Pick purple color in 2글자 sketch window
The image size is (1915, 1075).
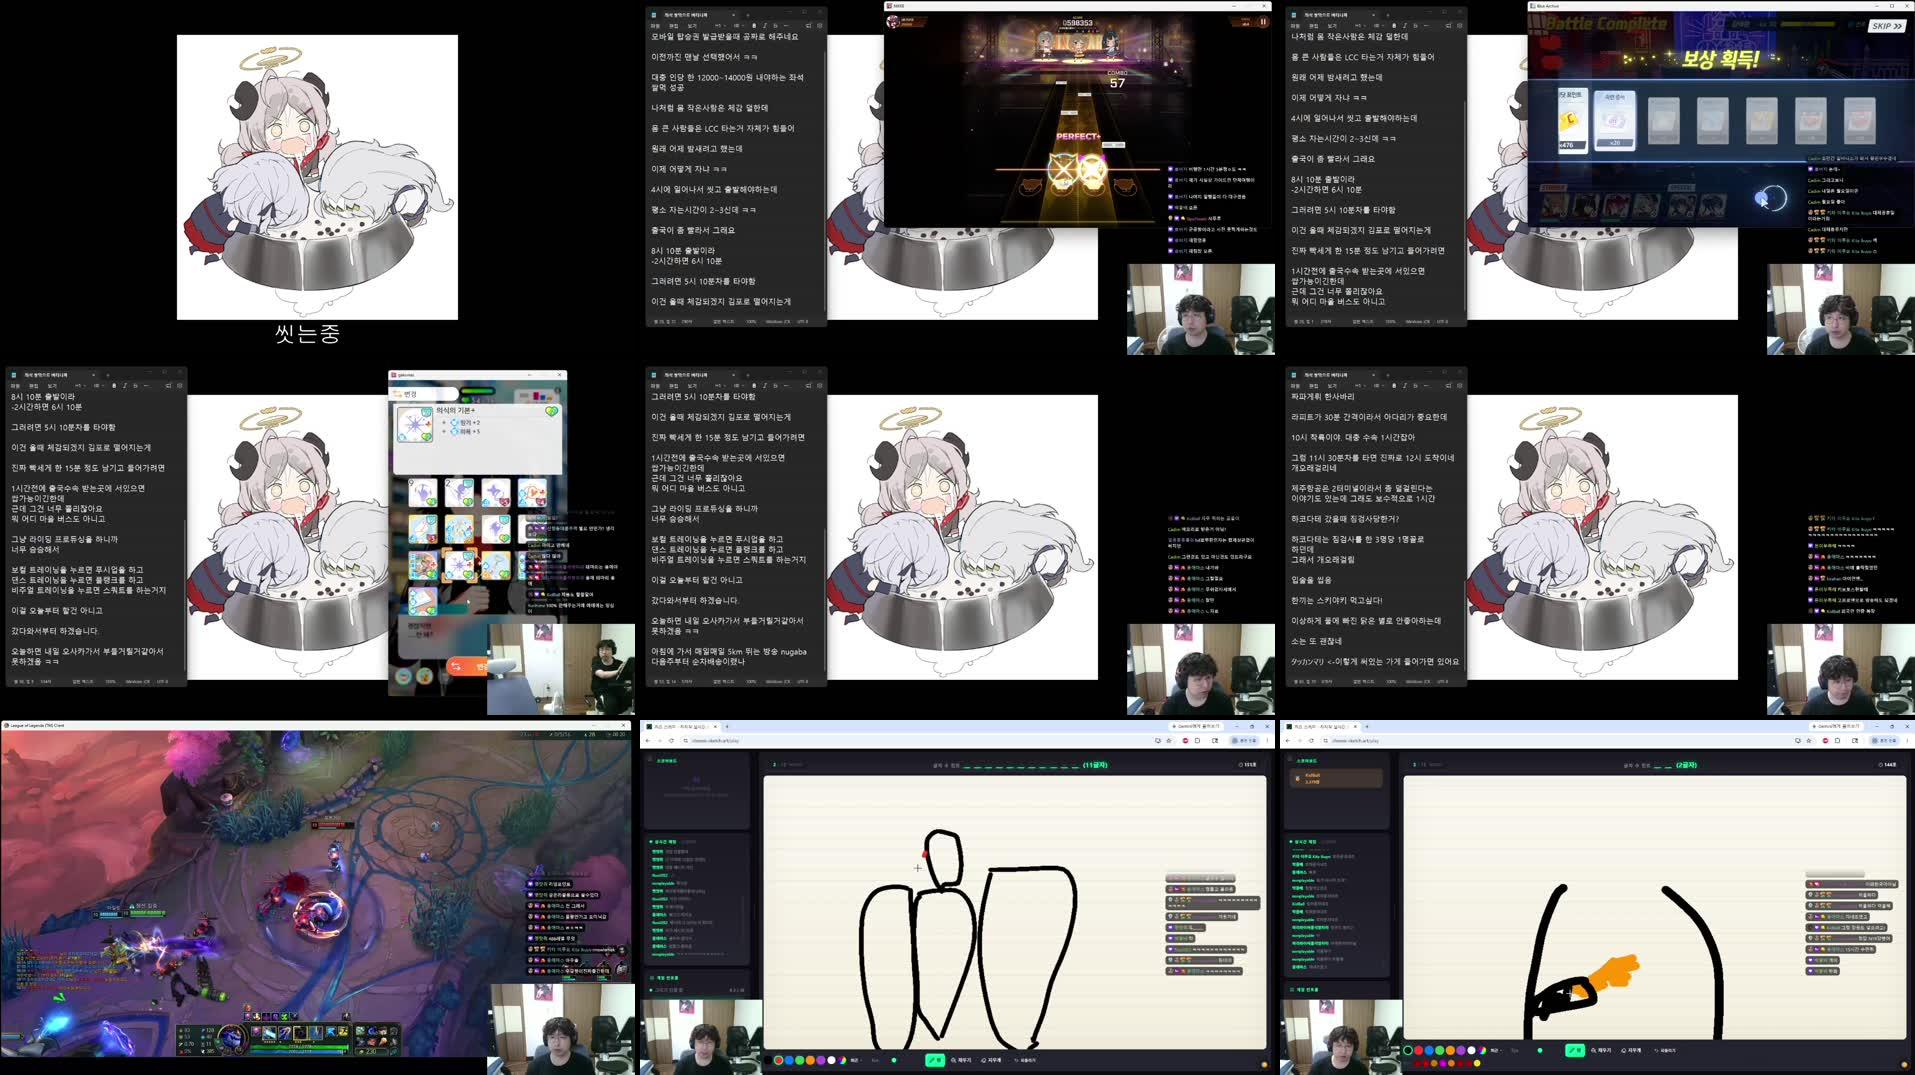(1461, 1050)
